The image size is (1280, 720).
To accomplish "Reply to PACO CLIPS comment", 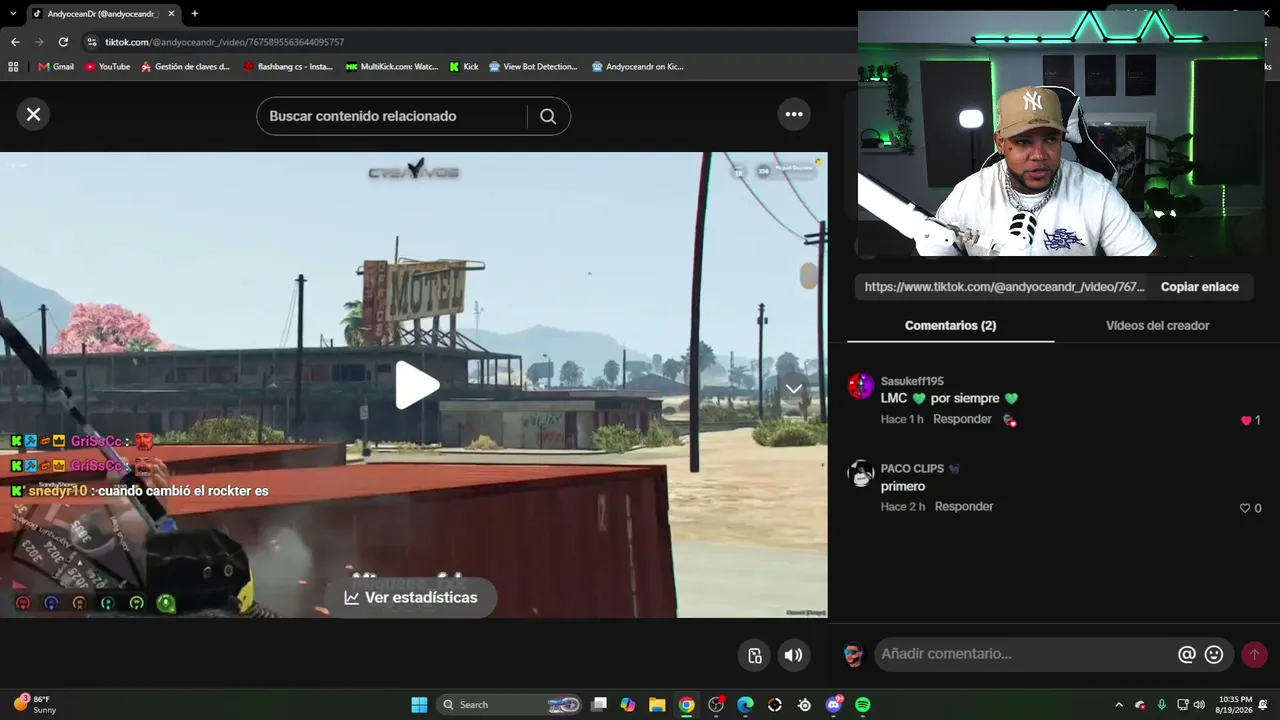I will 964,507.
